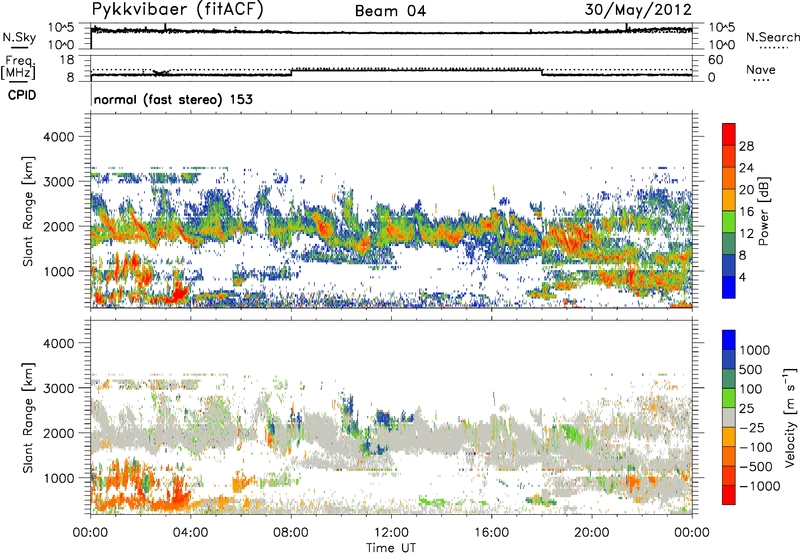The height and width of the screenshot is (554, 800).
Task: Click the "16:00" time axis label
Action: (491, 533)
